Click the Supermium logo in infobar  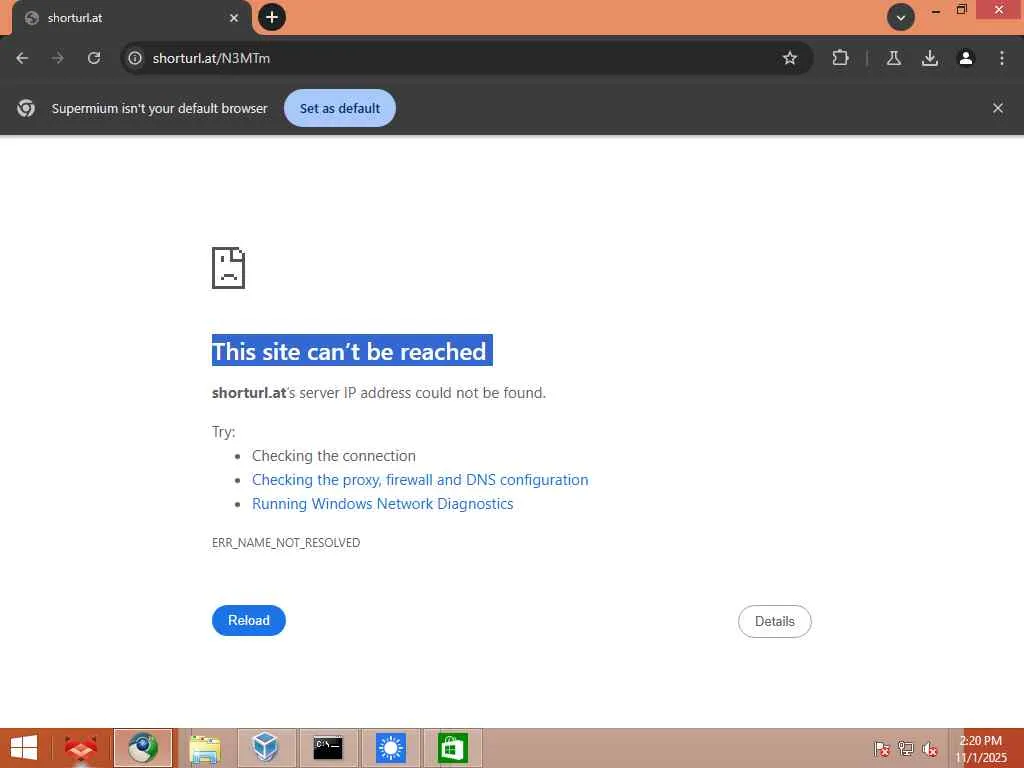click(26, 108)
